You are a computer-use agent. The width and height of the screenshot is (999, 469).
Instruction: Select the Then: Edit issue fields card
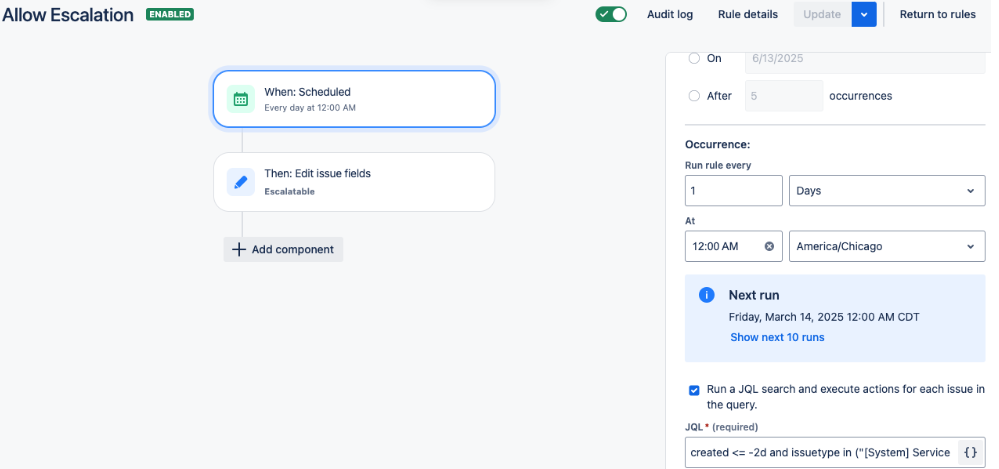[x=354, y=182]
